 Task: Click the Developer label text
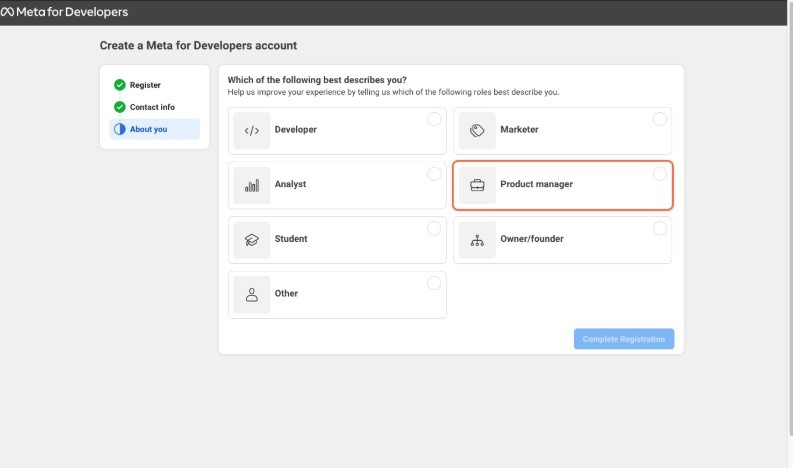[295, 130]
